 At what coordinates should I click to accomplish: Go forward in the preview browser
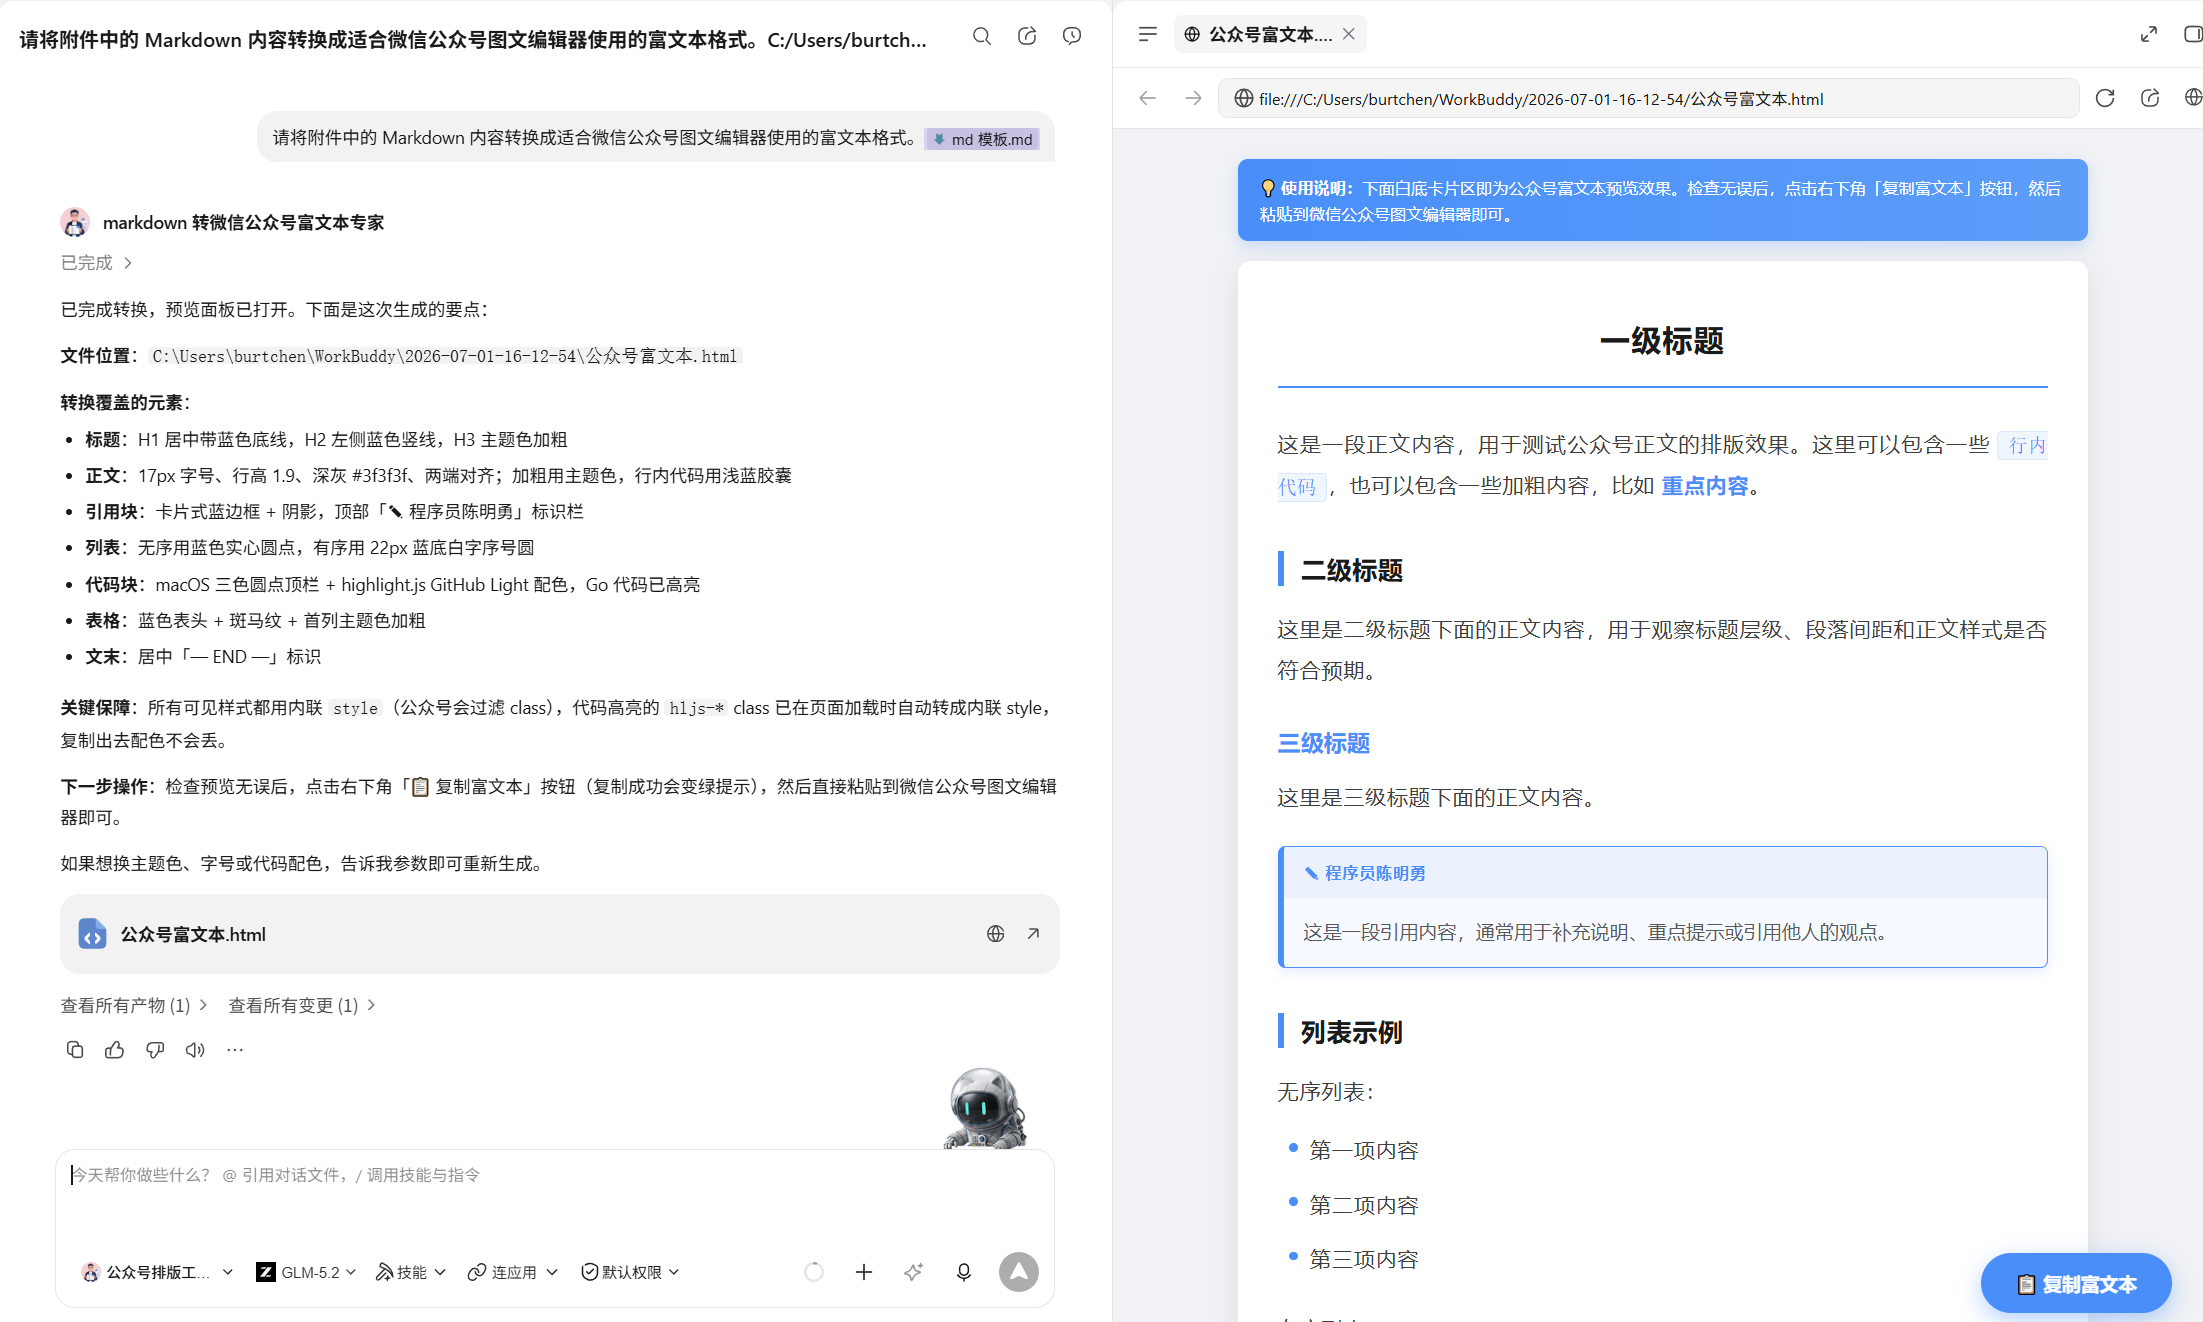1193,98
